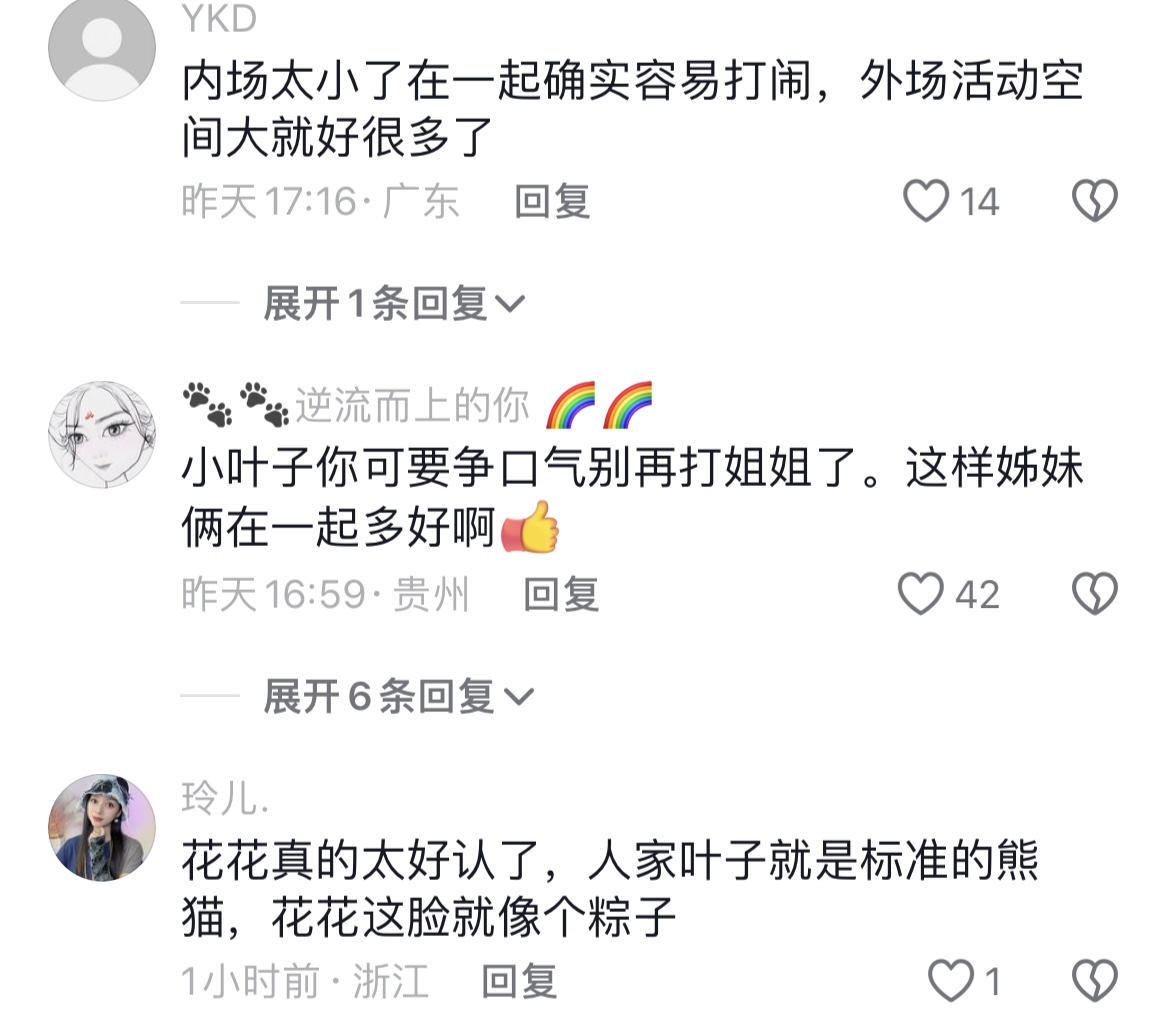This screenshot has width=1170, height=1009.
Task: Like the 逆流而上的你 comment showing 42
Action: tap(921, 594)
